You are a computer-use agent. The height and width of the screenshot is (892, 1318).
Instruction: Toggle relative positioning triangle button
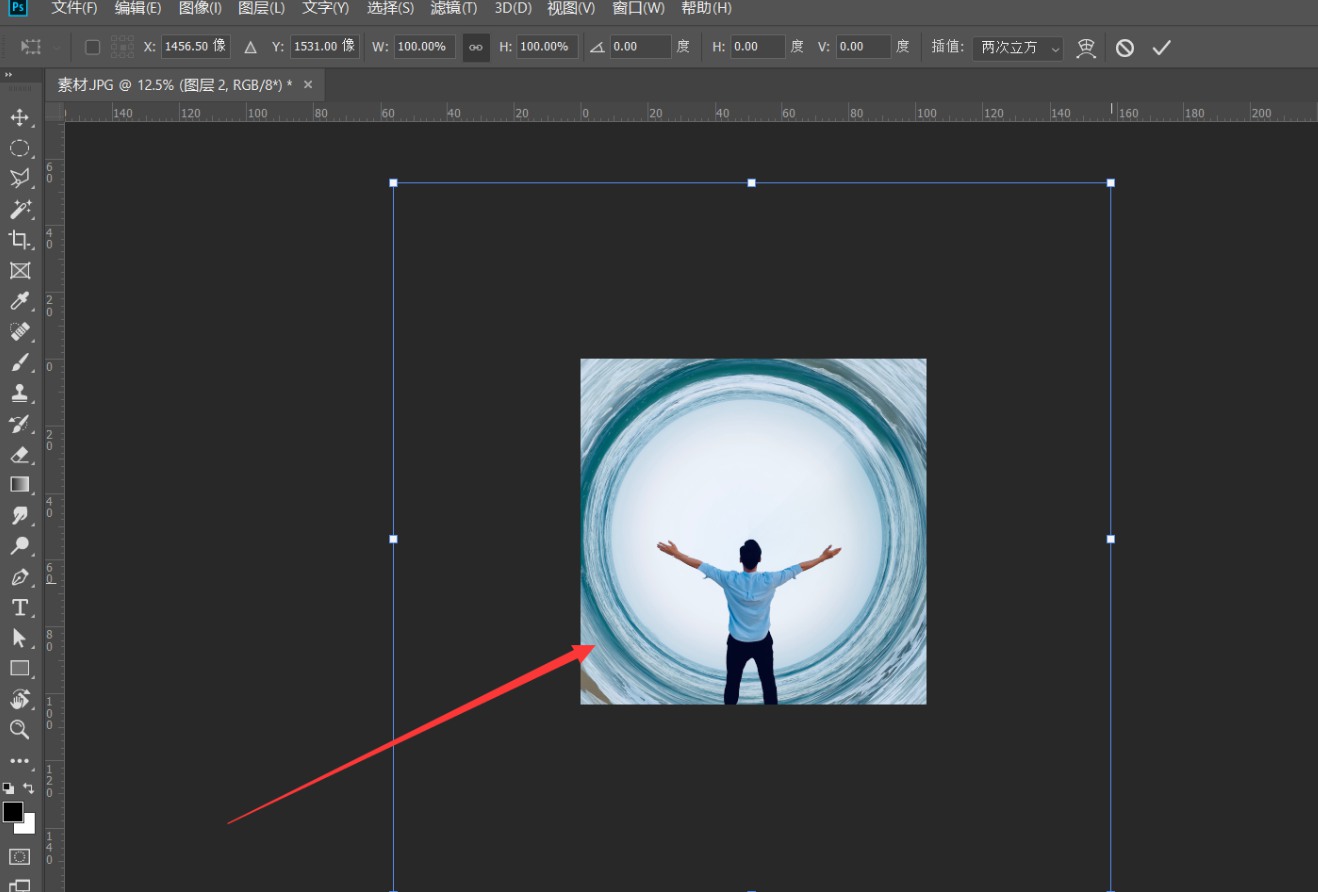pyautogui.click(x=250, y=47)
